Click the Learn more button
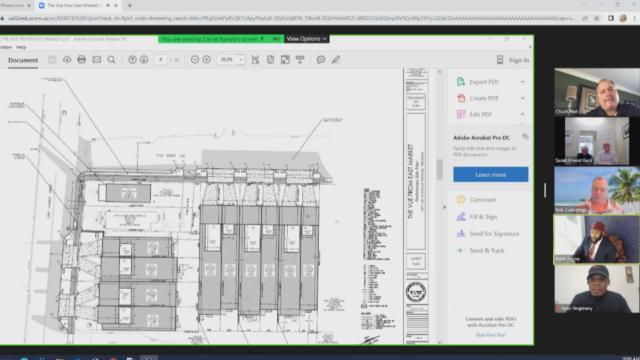Image resolution: width=640 pixels, height=360 pixels. point(490,174)
